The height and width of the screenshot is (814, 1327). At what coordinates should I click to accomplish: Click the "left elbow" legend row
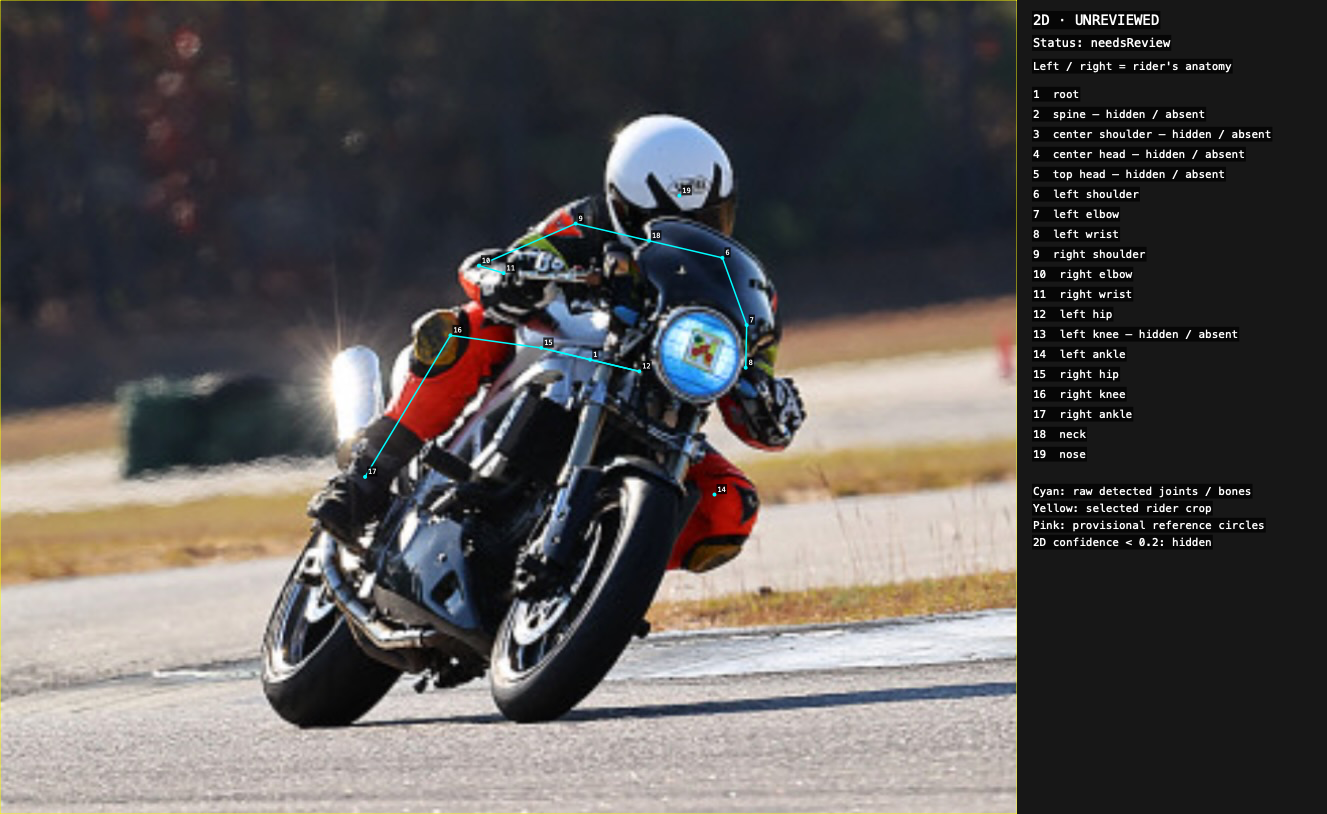[x=1076, y=214]
